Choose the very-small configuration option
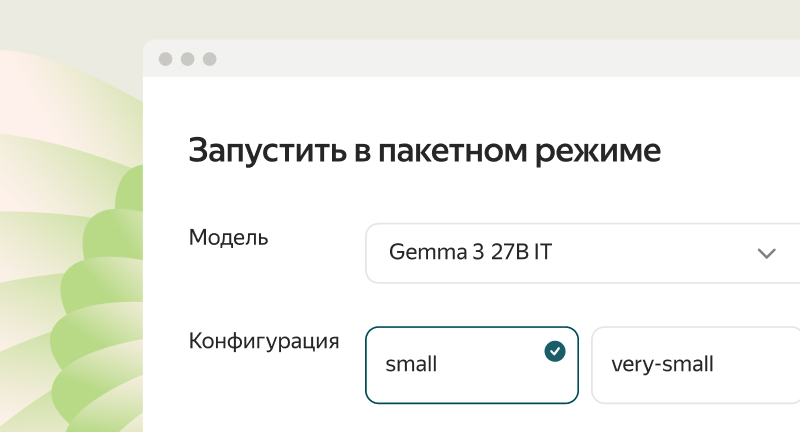 pyautogui.click(x=696, y=365)
